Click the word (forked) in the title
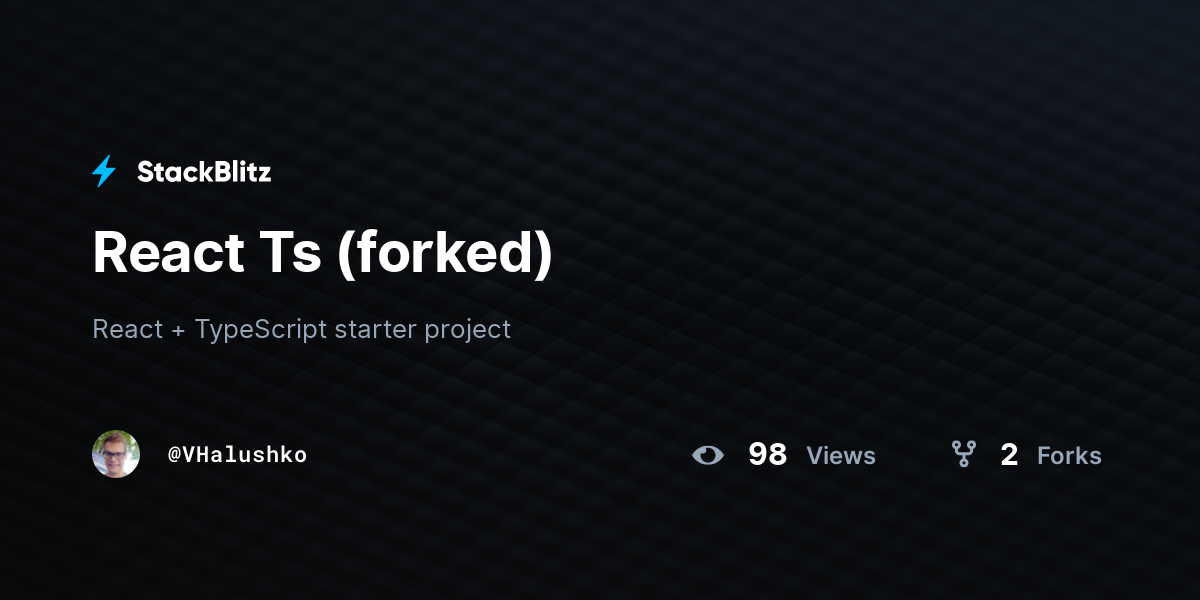The height and width of the screenshot is (600, 1200). click(445, 255)
